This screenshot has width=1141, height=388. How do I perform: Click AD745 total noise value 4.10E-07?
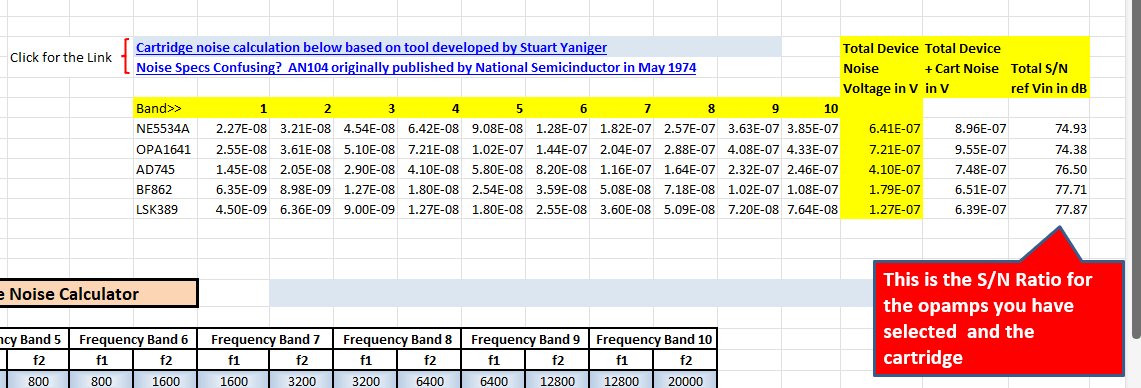coord(881,170)
